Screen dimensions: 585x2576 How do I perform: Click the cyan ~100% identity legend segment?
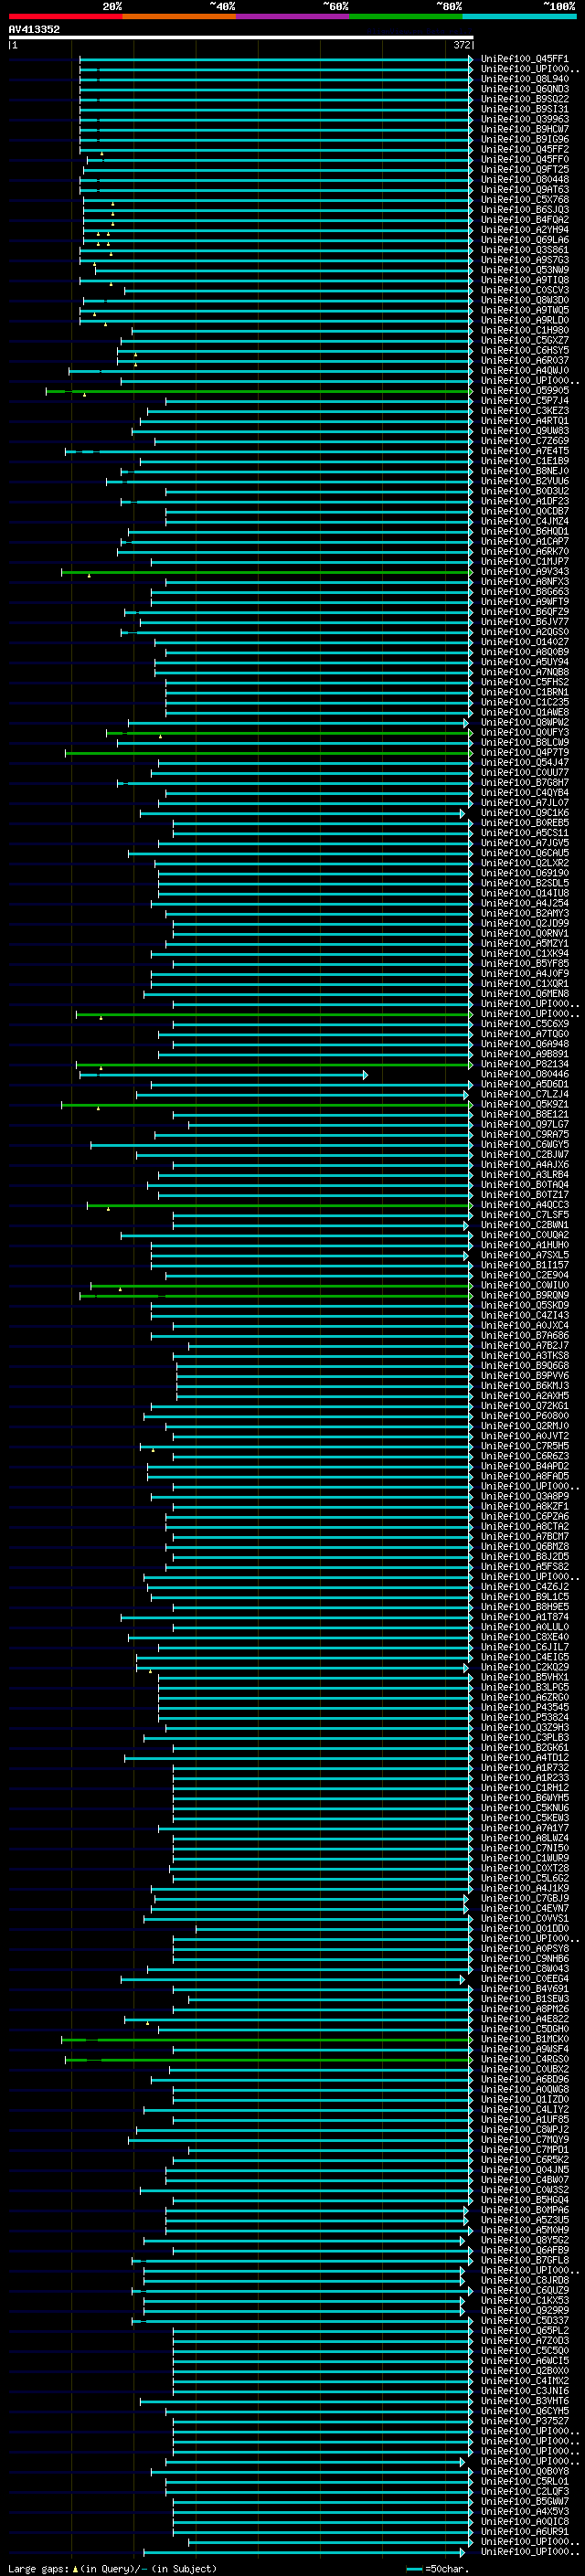point(519,17)
